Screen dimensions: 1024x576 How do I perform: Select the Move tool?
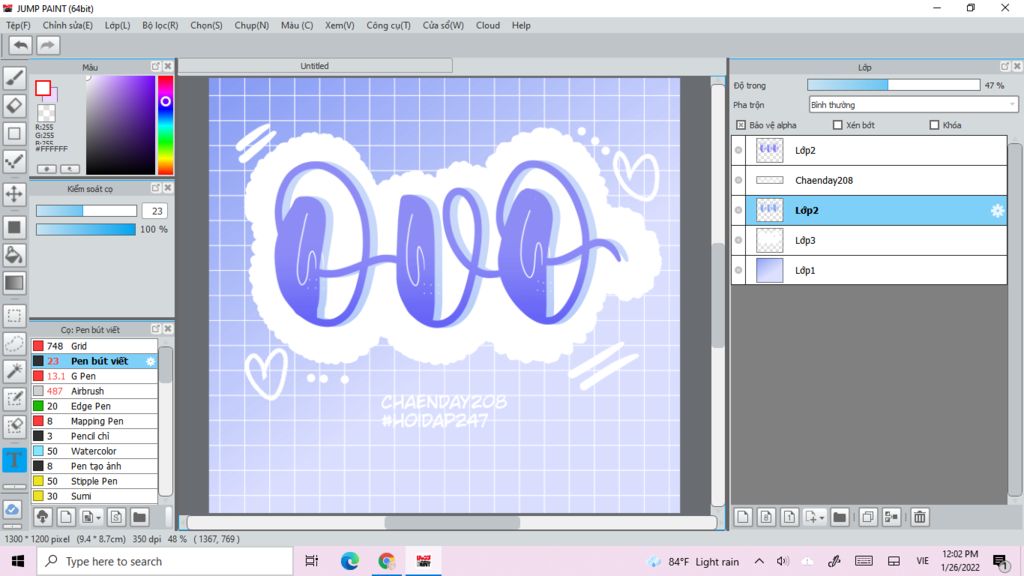pos(14,194)
